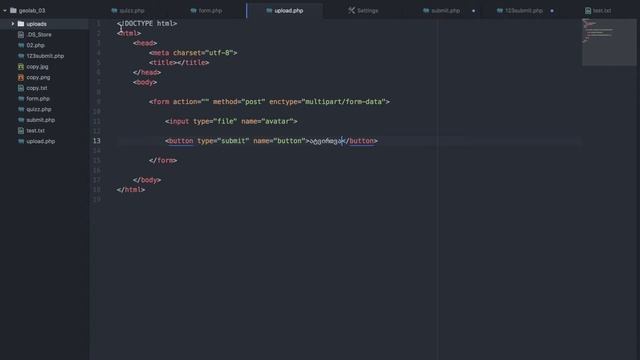
Task: Open quizz.php from the file tree
Action: click(39, 109)
